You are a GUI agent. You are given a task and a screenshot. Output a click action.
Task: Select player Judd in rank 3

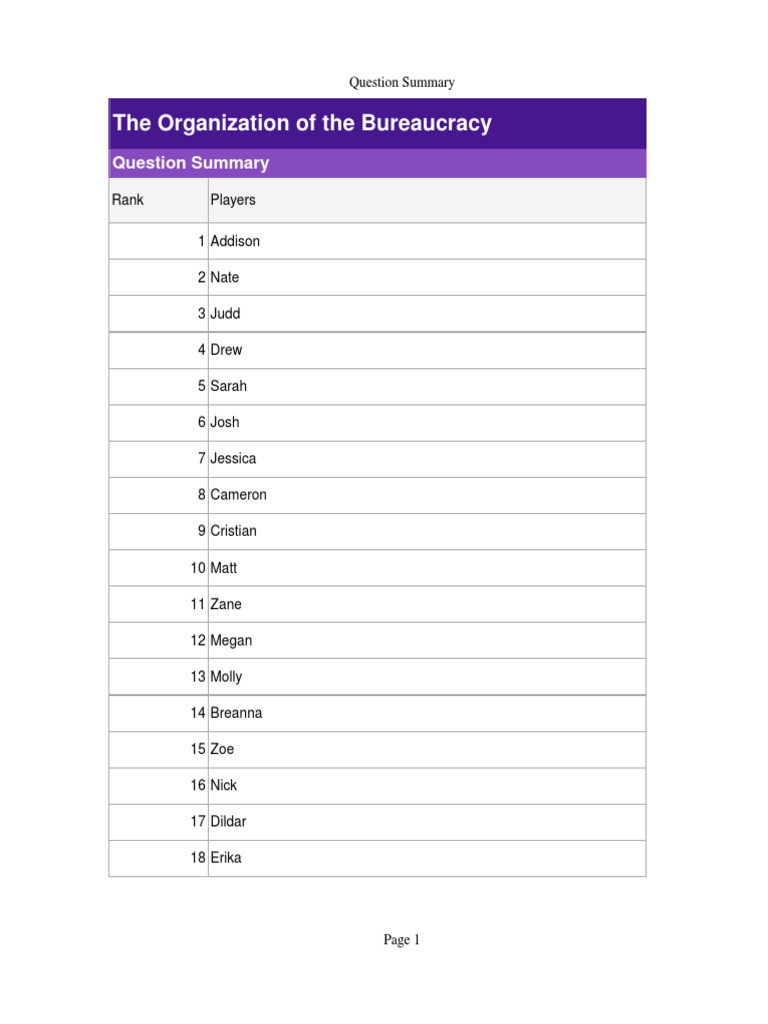click(225, 313)
